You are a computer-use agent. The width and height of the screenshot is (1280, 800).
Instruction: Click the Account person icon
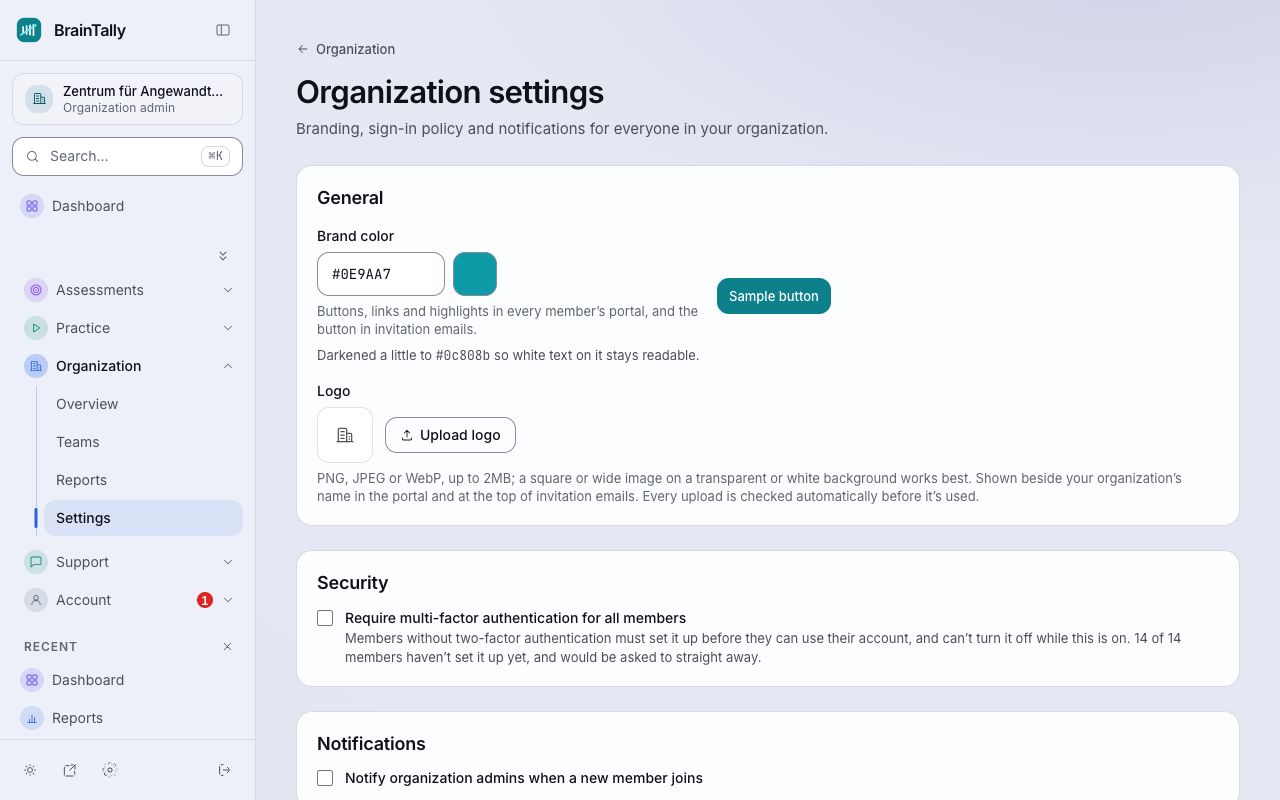[36, 600]
